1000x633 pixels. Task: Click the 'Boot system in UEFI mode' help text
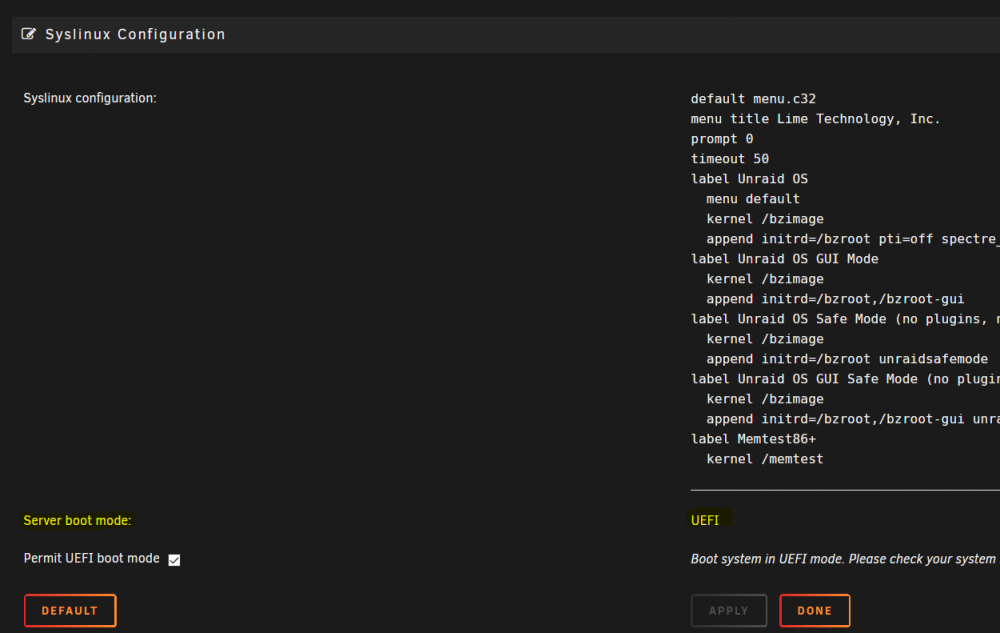click(x=843, y=559)
